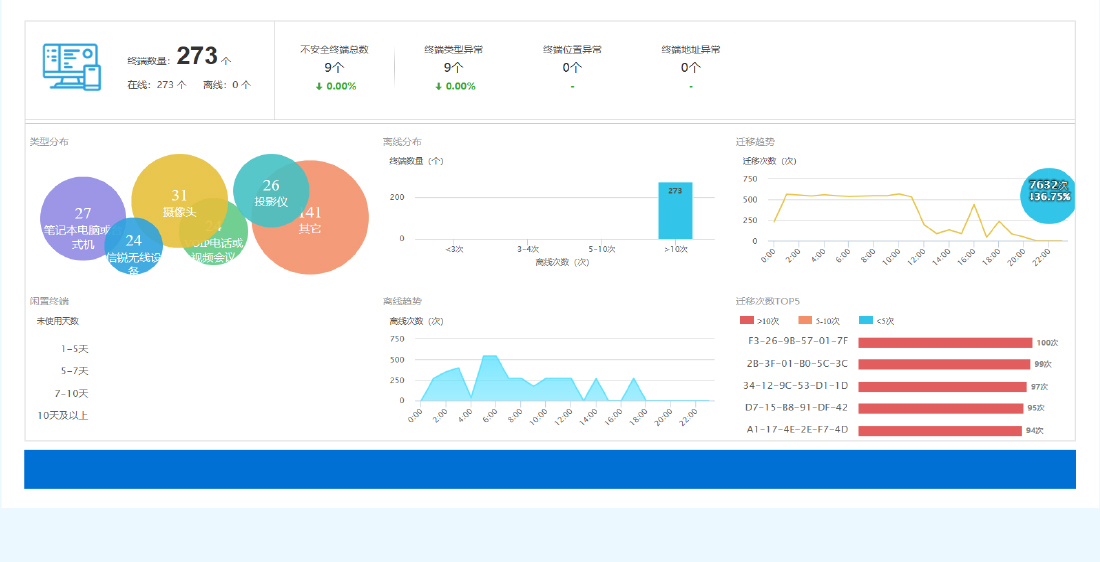Click the 终端位置异常 0个 statistic
1100x562 pixels.
(x=572, y=67)
